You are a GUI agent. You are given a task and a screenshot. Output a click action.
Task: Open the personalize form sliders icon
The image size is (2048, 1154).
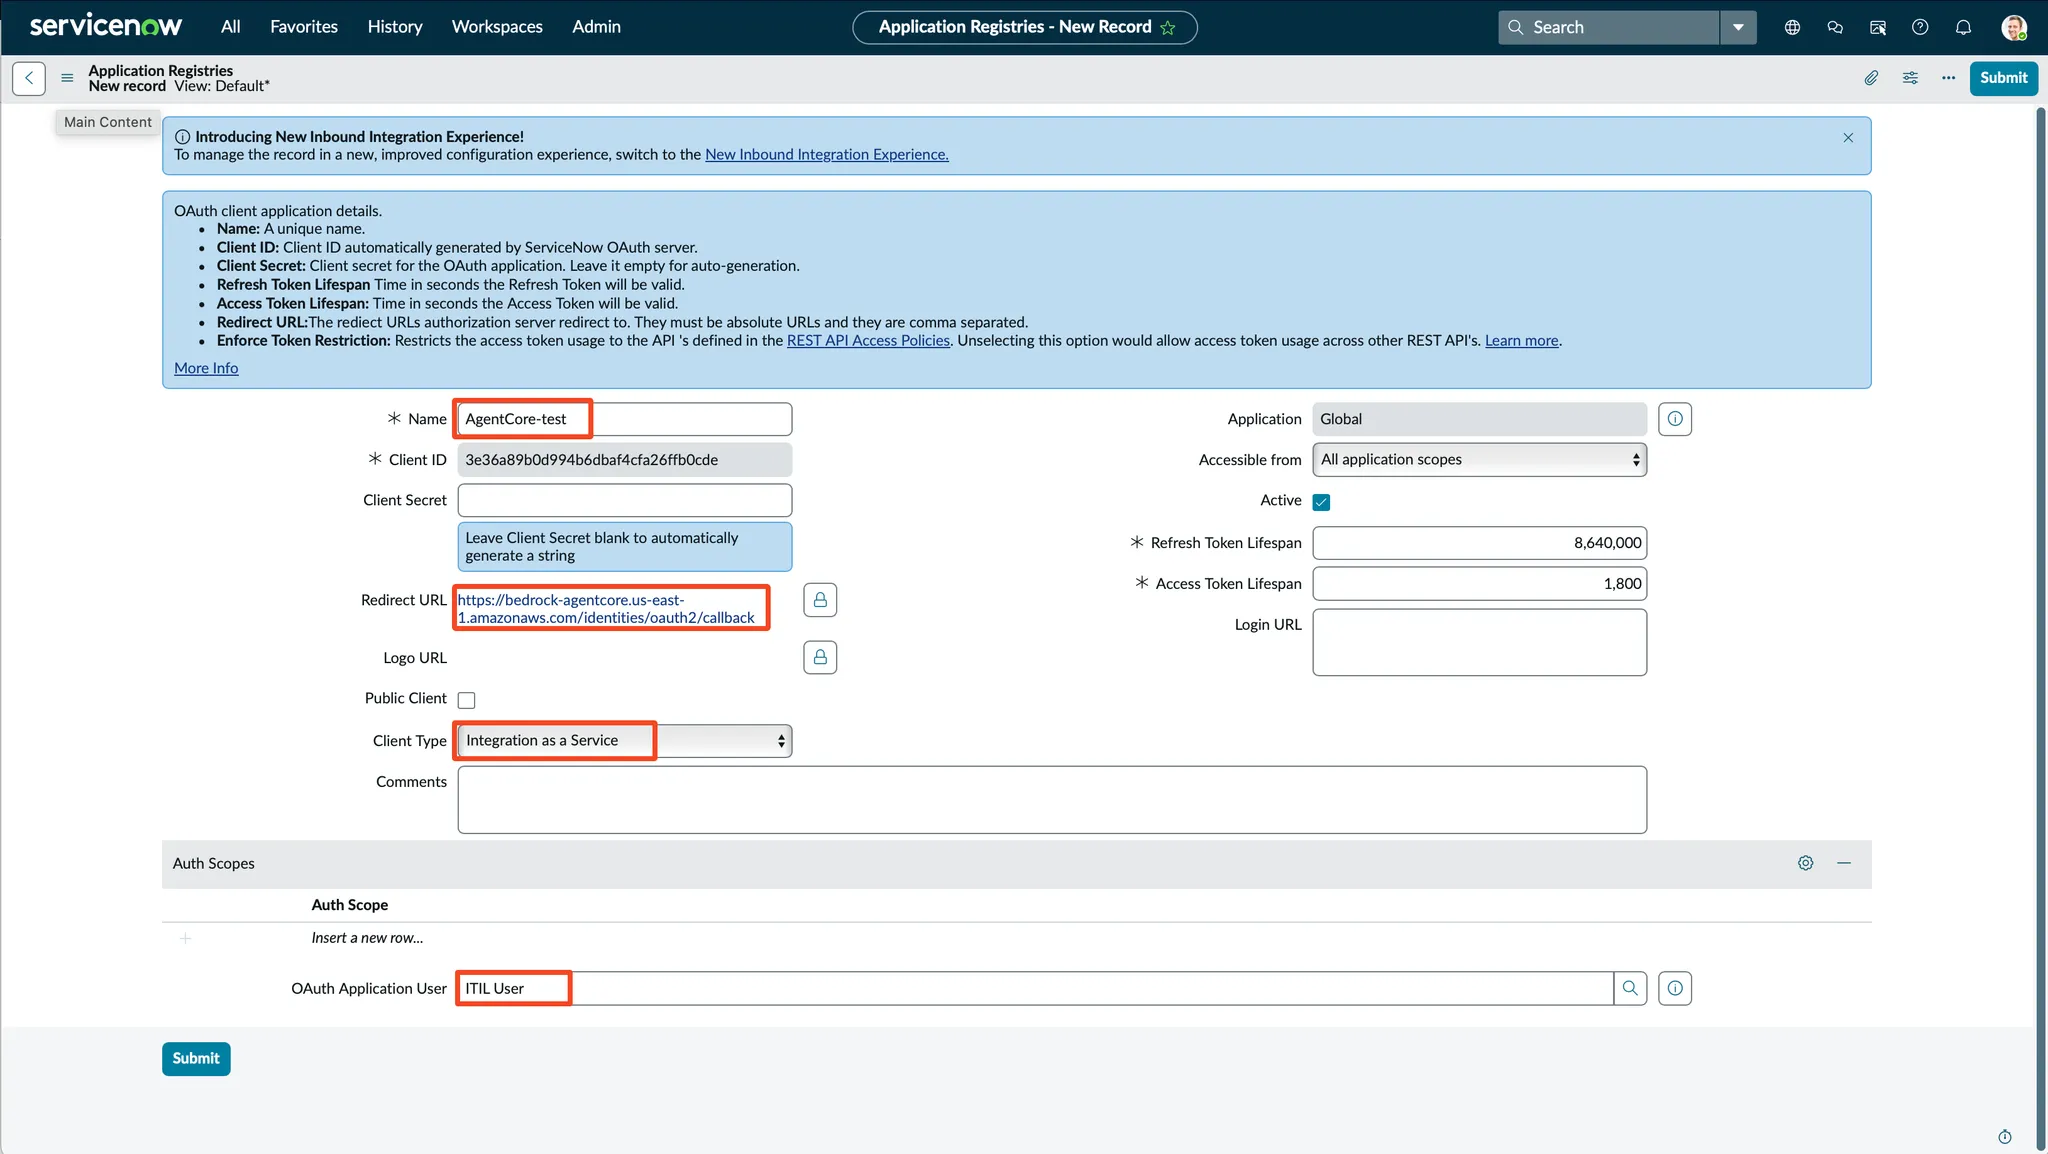click(1910, 78)
